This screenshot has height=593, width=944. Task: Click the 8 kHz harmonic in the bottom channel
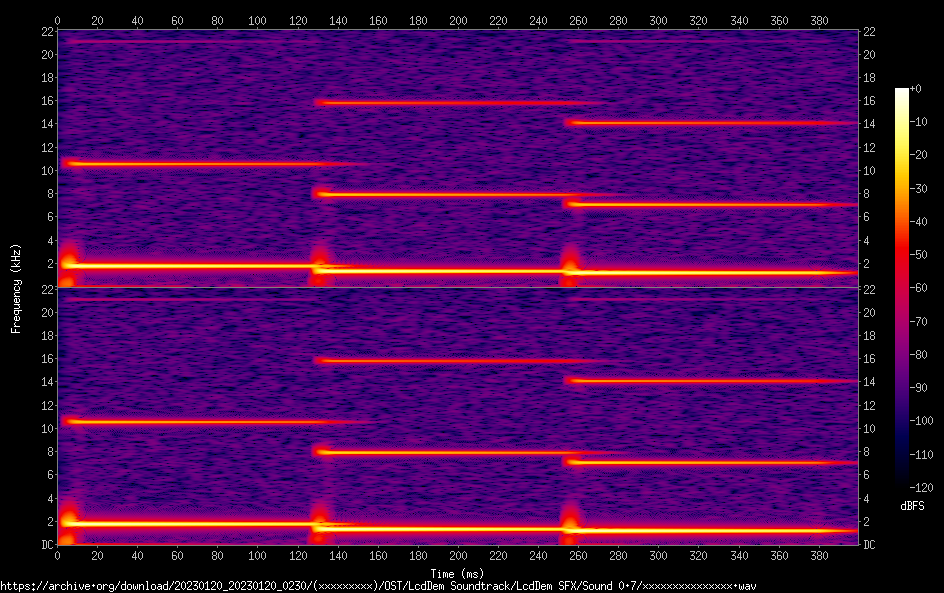click(450, 453)
